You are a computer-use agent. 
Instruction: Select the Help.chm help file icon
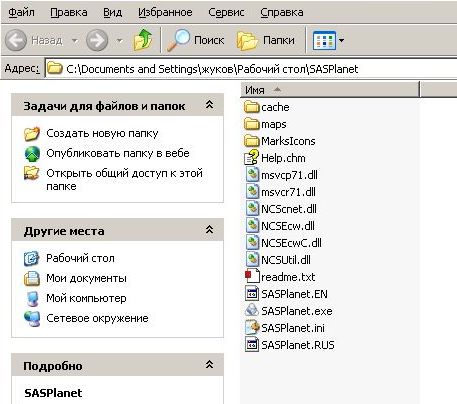pos(252,158)
